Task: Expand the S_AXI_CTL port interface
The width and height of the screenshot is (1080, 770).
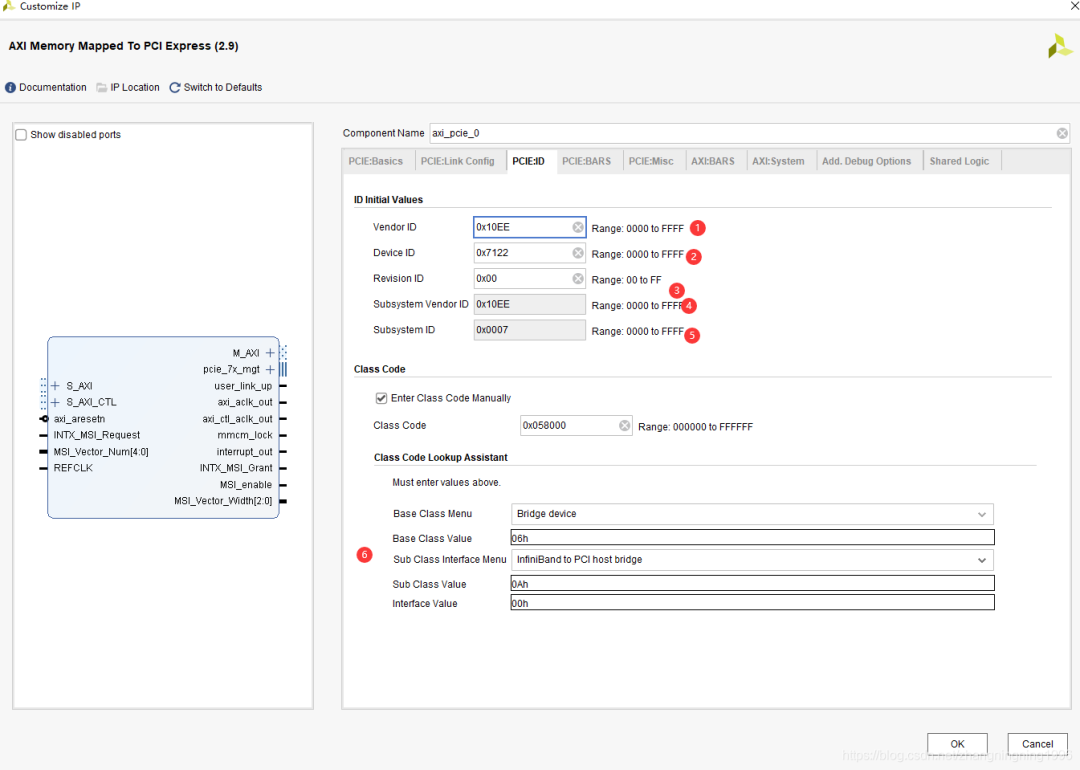Action: (56, 402)
